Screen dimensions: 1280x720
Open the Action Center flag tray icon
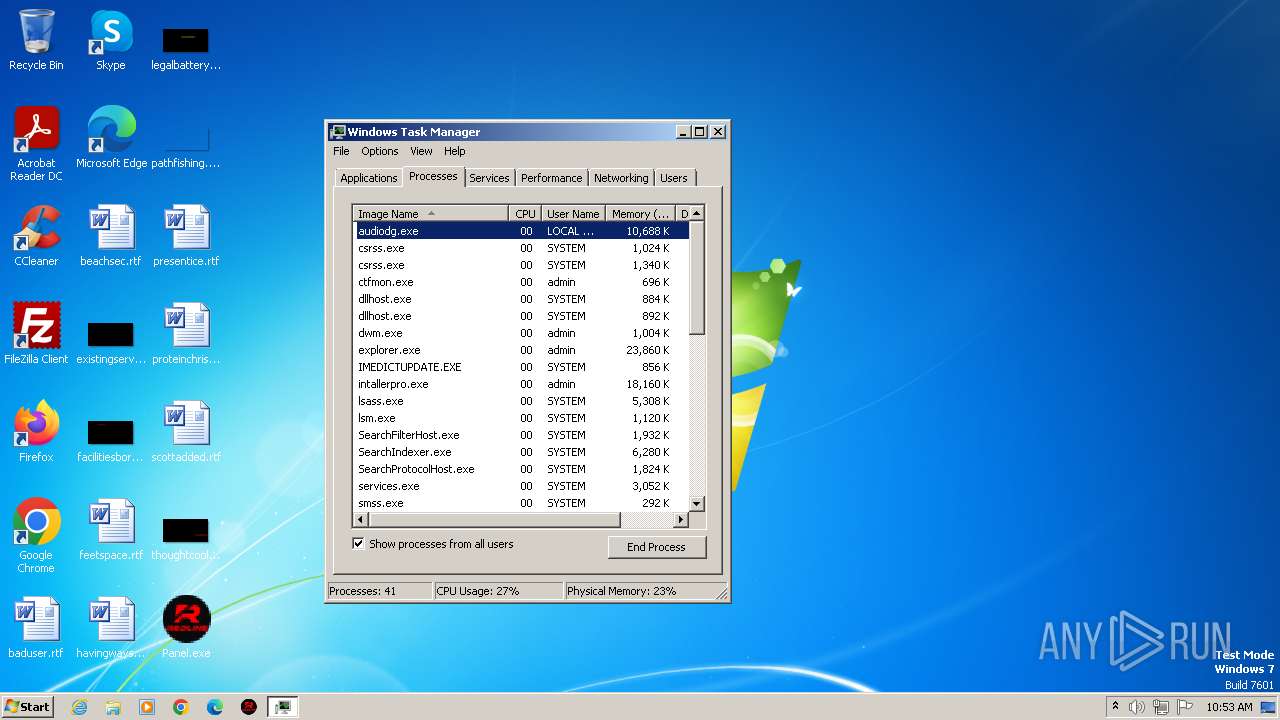click(1185, 707)
